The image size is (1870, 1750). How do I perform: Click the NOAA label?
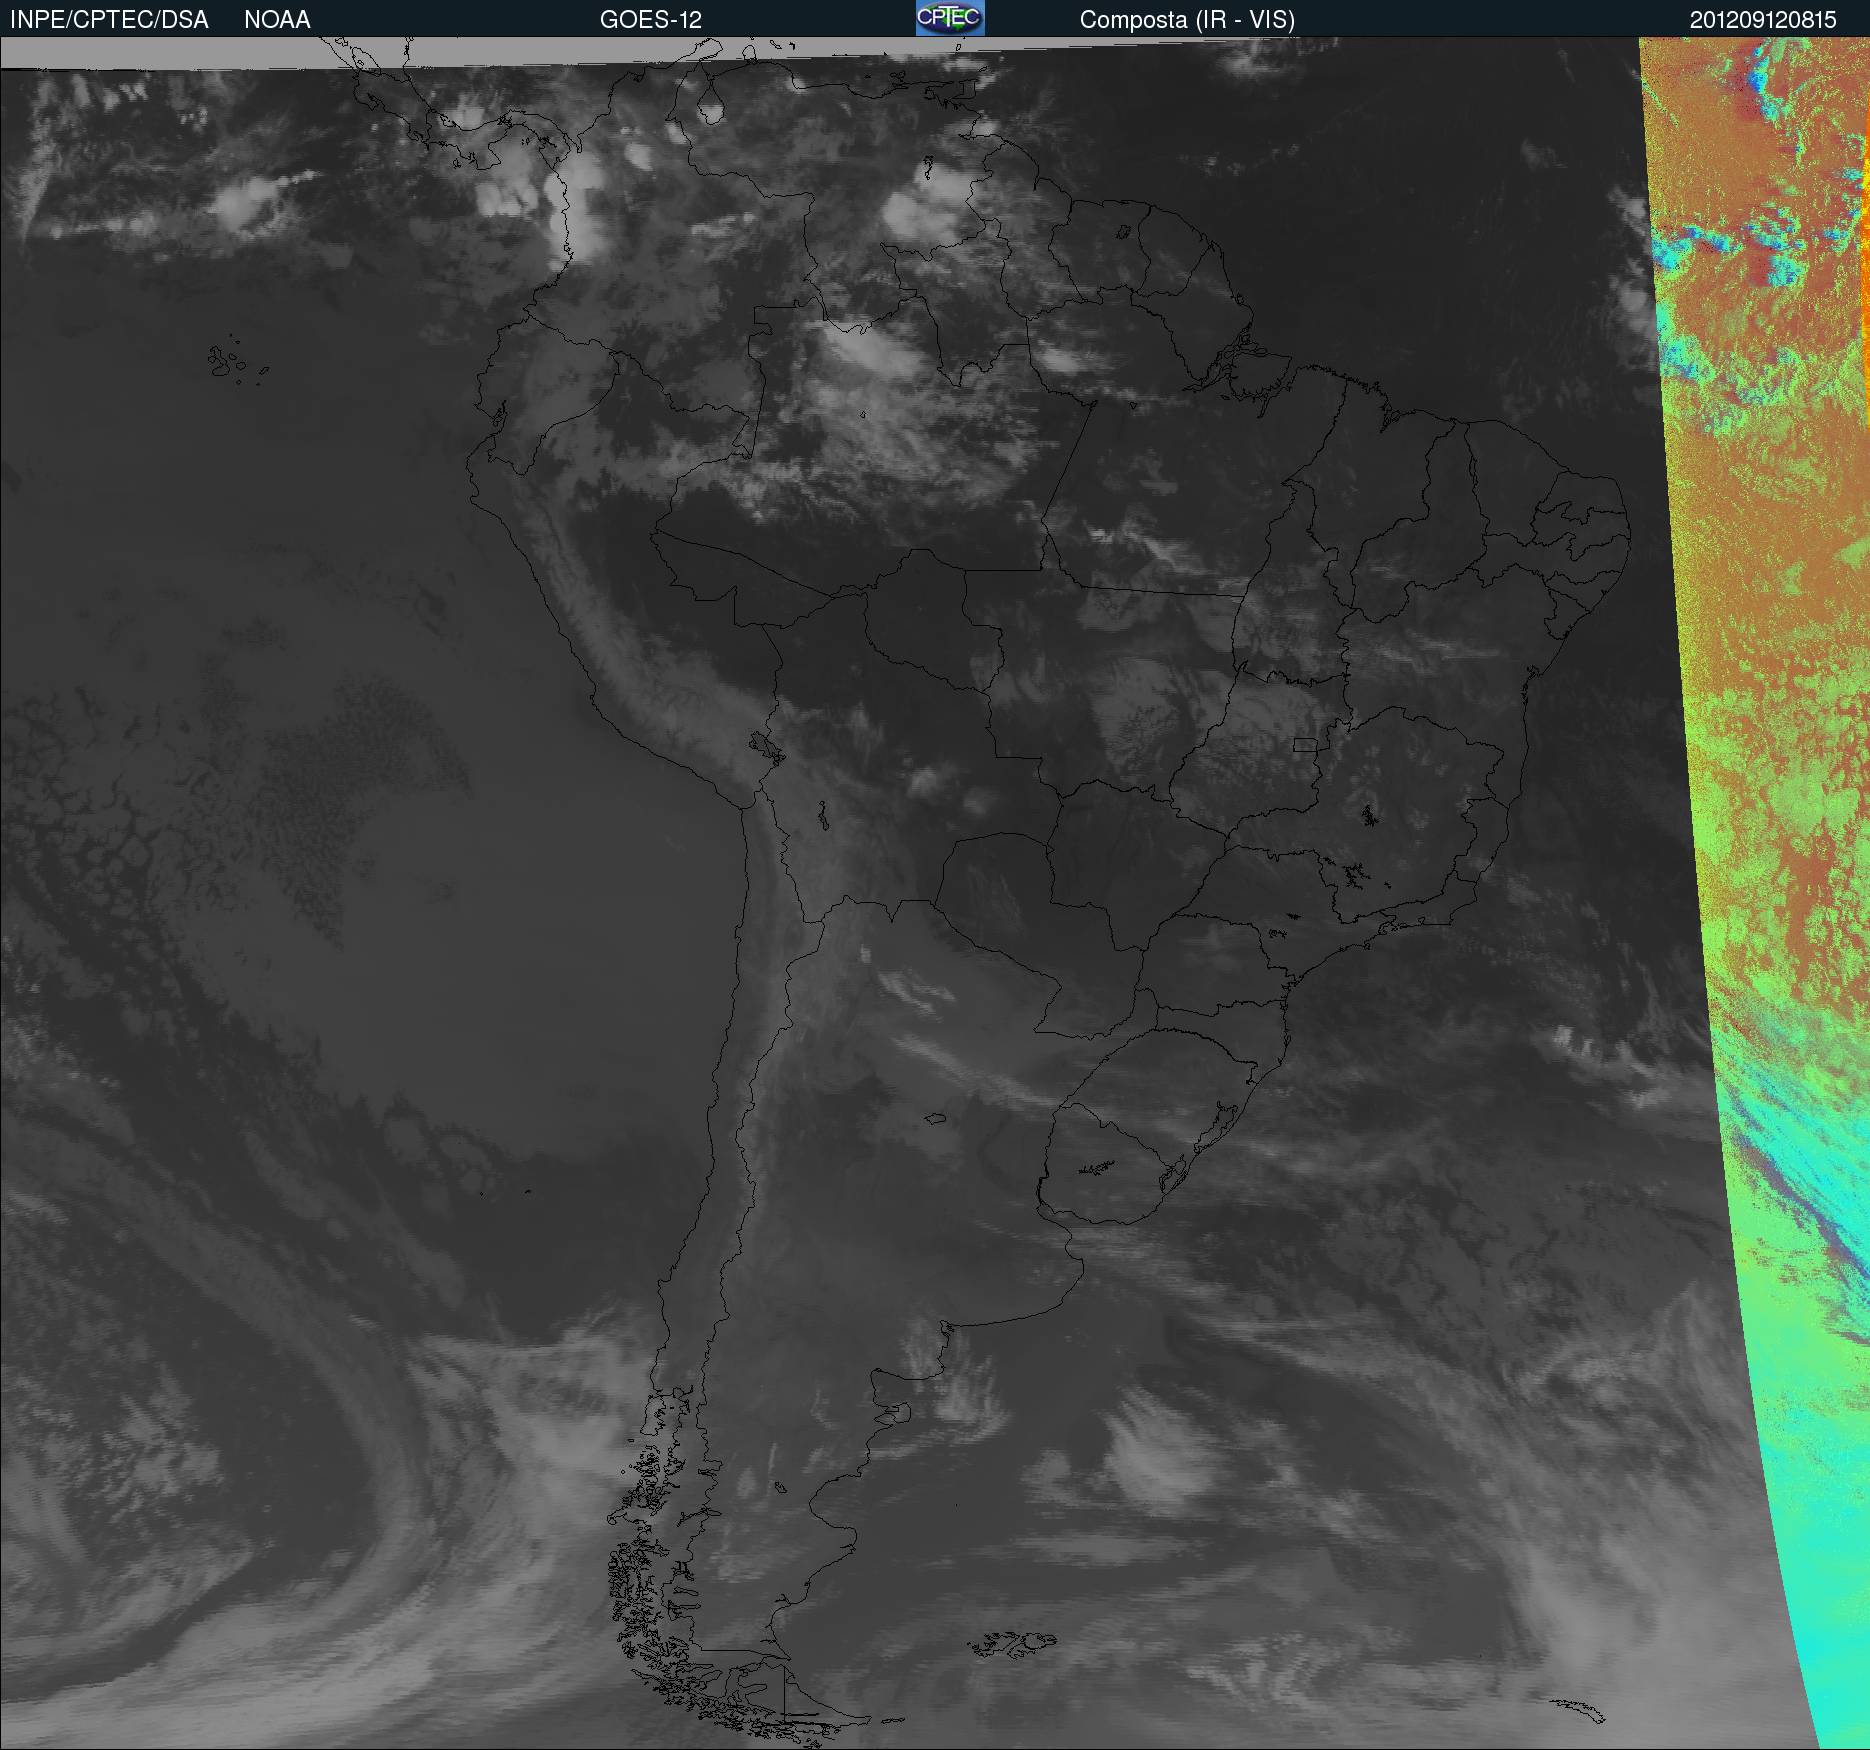click(277, 20)
